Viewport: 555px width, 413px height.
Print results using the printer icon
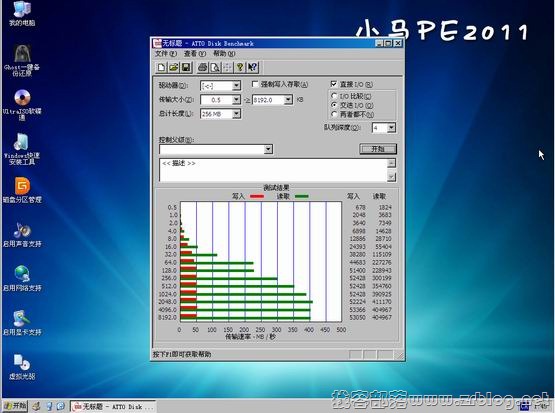[x=202, y=67]
